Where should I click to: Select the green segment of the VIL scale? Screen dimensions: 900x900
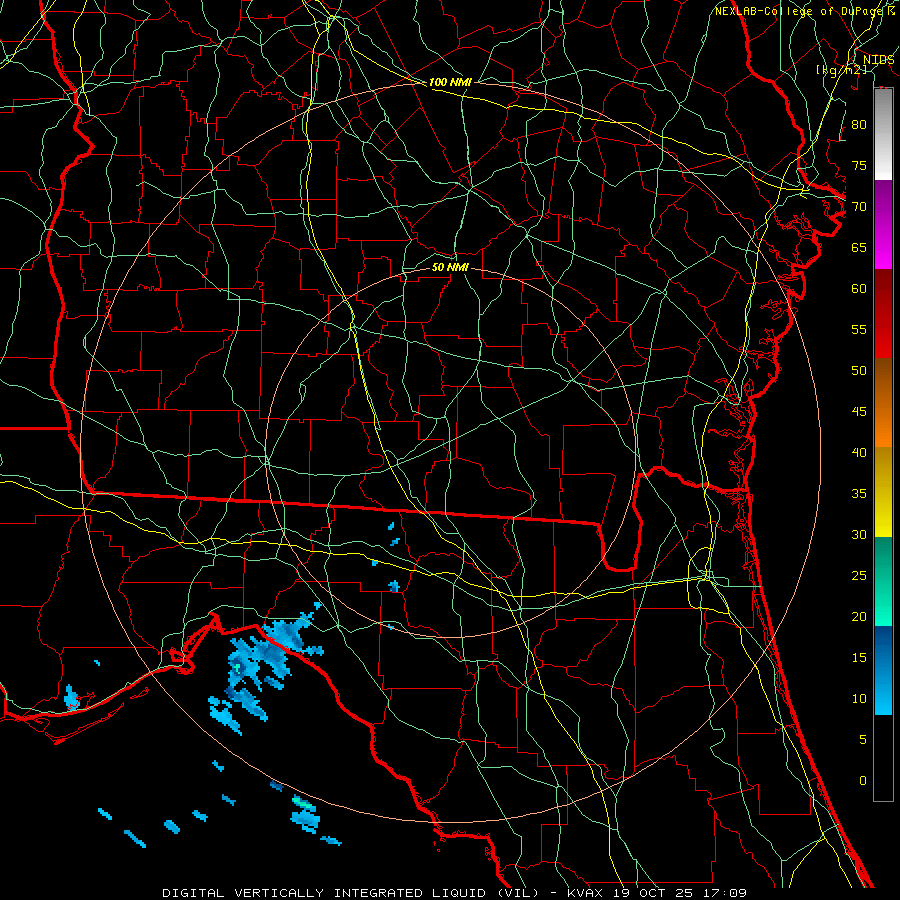click(883, 581)
